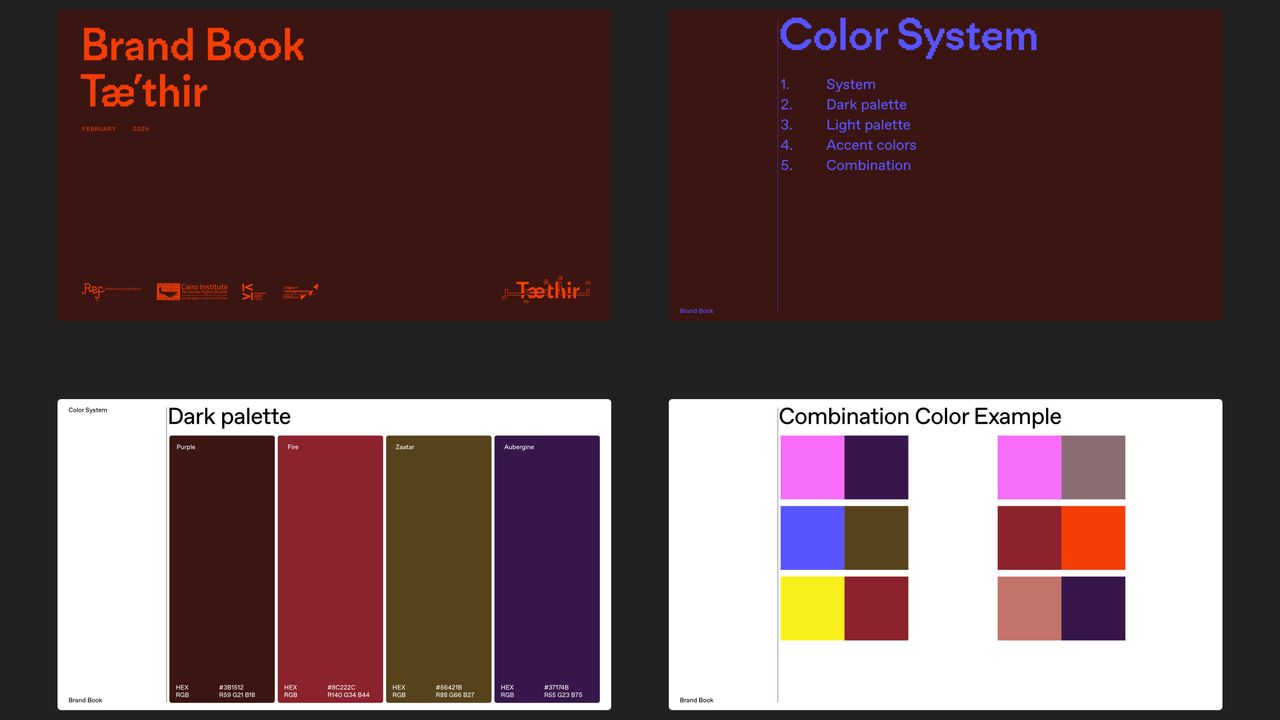Click the 'Combination Color Example' heading

[920, 416]
